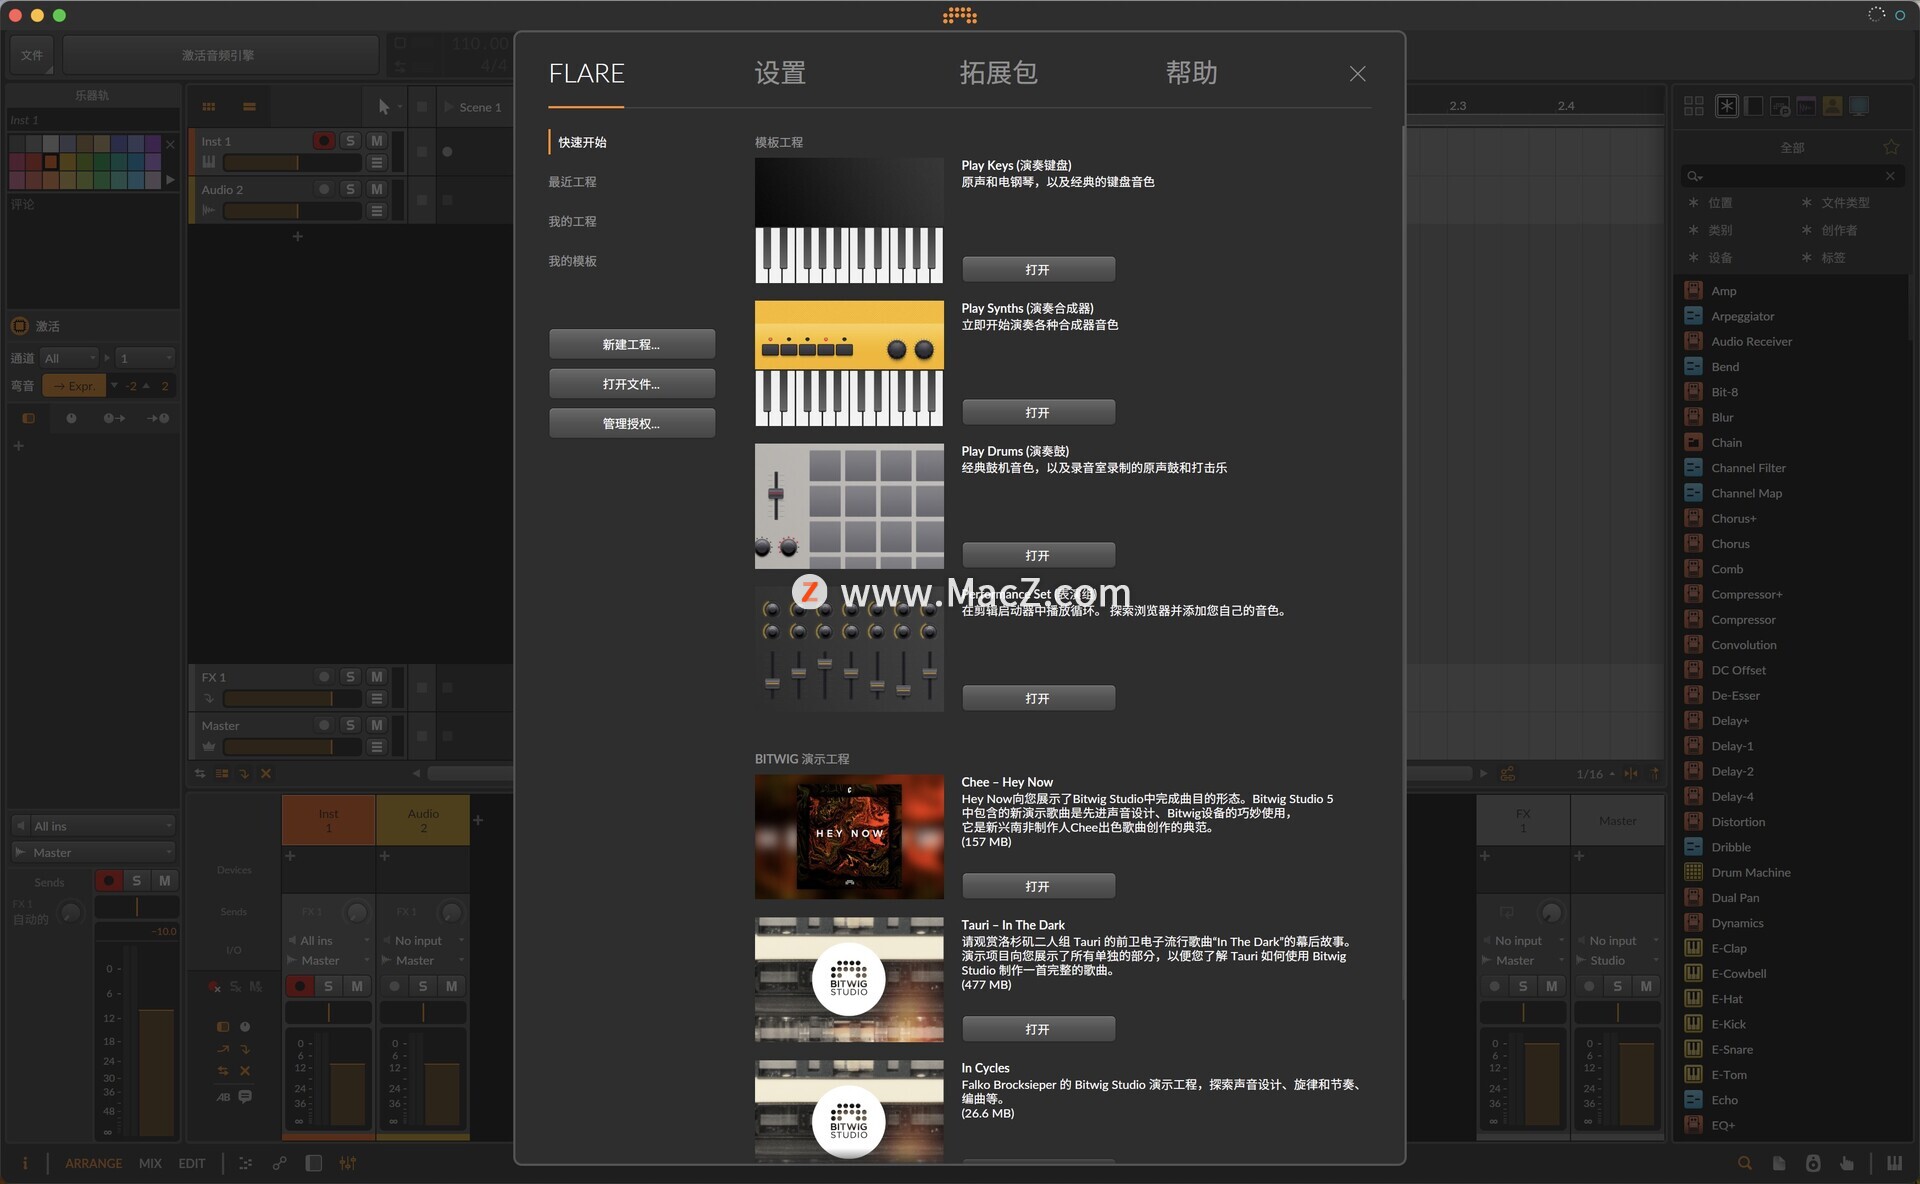
Task: Toggle the 激活 activation button
Action: coord(20,326)
